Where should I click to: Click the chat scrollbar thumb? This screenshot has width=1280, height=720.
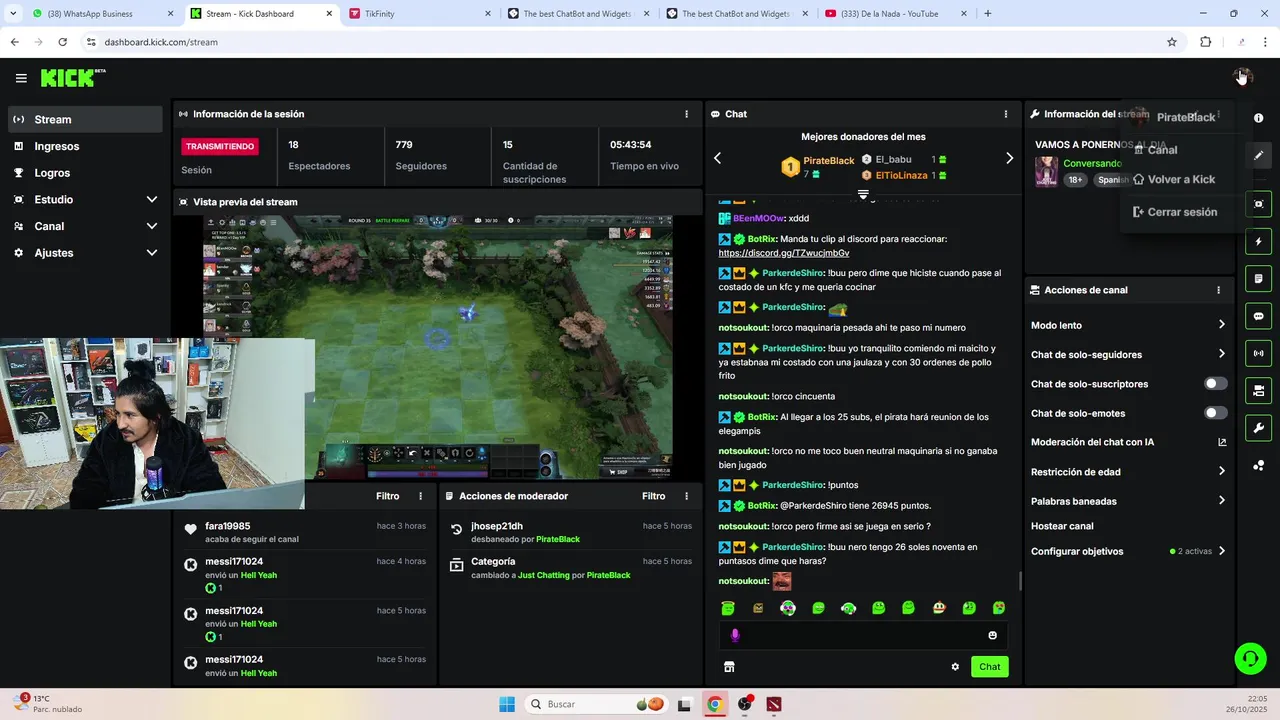tap(1020, 581)
